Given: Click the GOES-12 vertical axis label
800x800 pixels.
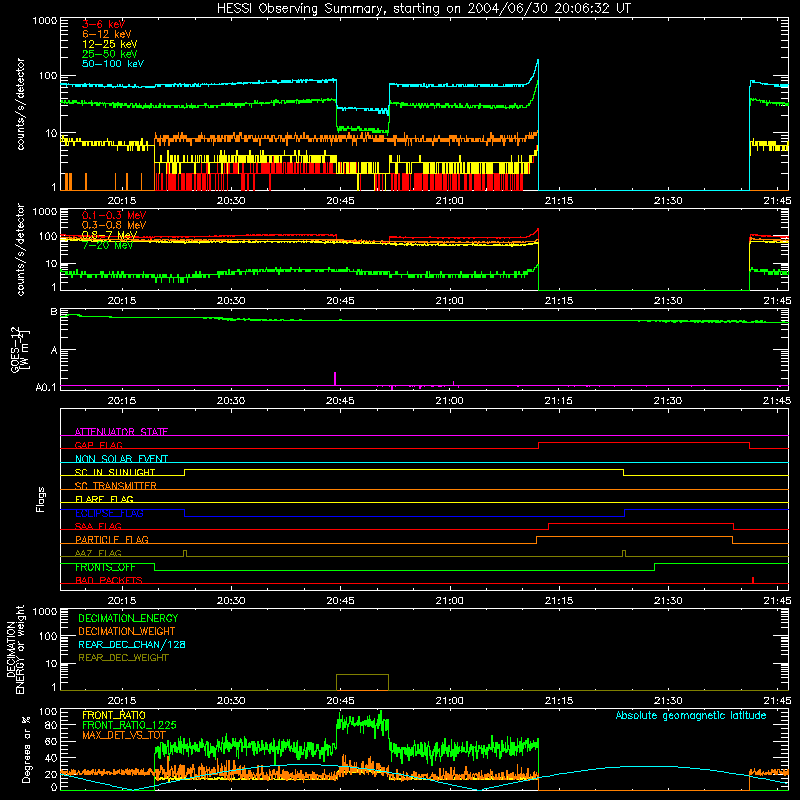Looking at the screenshot, I should pyautogui.click(x=19, y=349).
